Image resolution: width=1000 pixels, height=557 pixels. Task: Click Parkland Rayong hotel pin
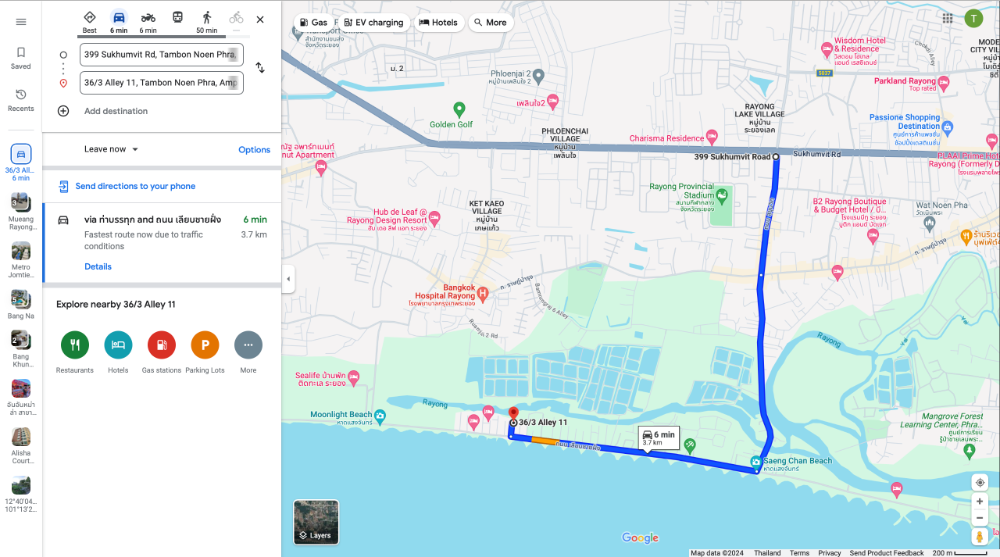[943, 82]
